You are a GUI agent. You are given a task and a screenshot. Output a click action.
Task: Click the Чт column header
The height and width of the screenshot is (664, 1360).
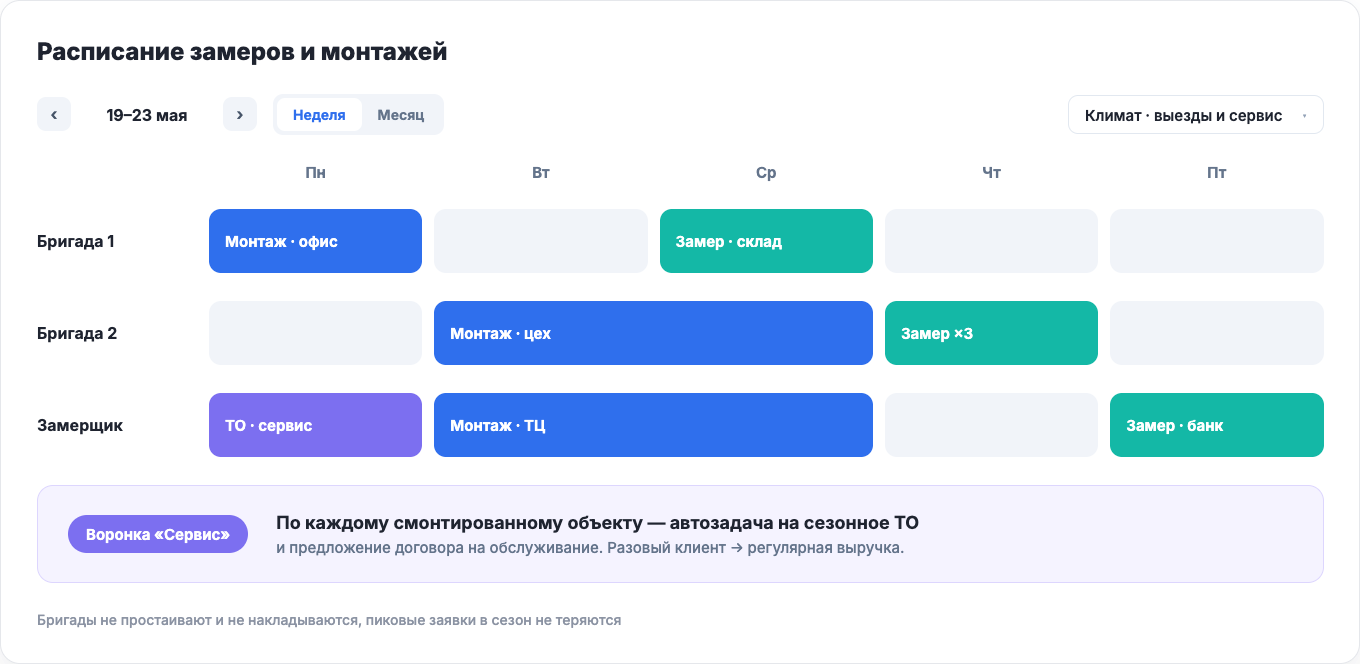[x=991, y=173]
